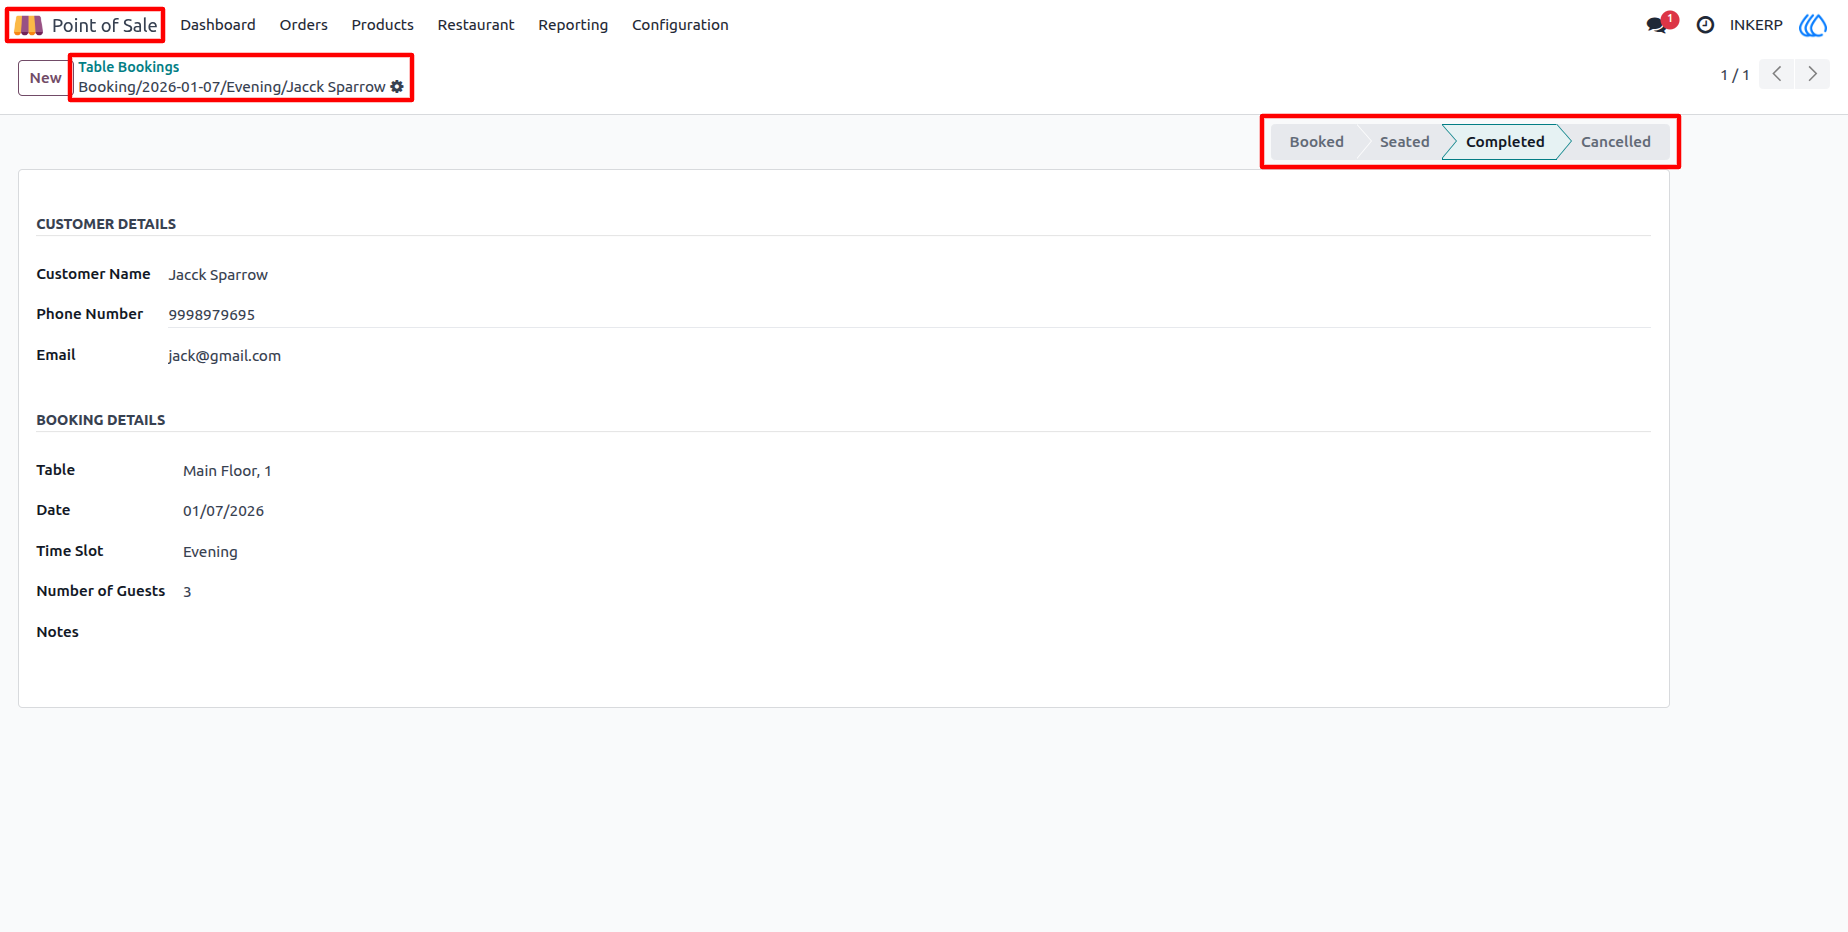
Task: Open the chat messages icon
Action: 1658,25
